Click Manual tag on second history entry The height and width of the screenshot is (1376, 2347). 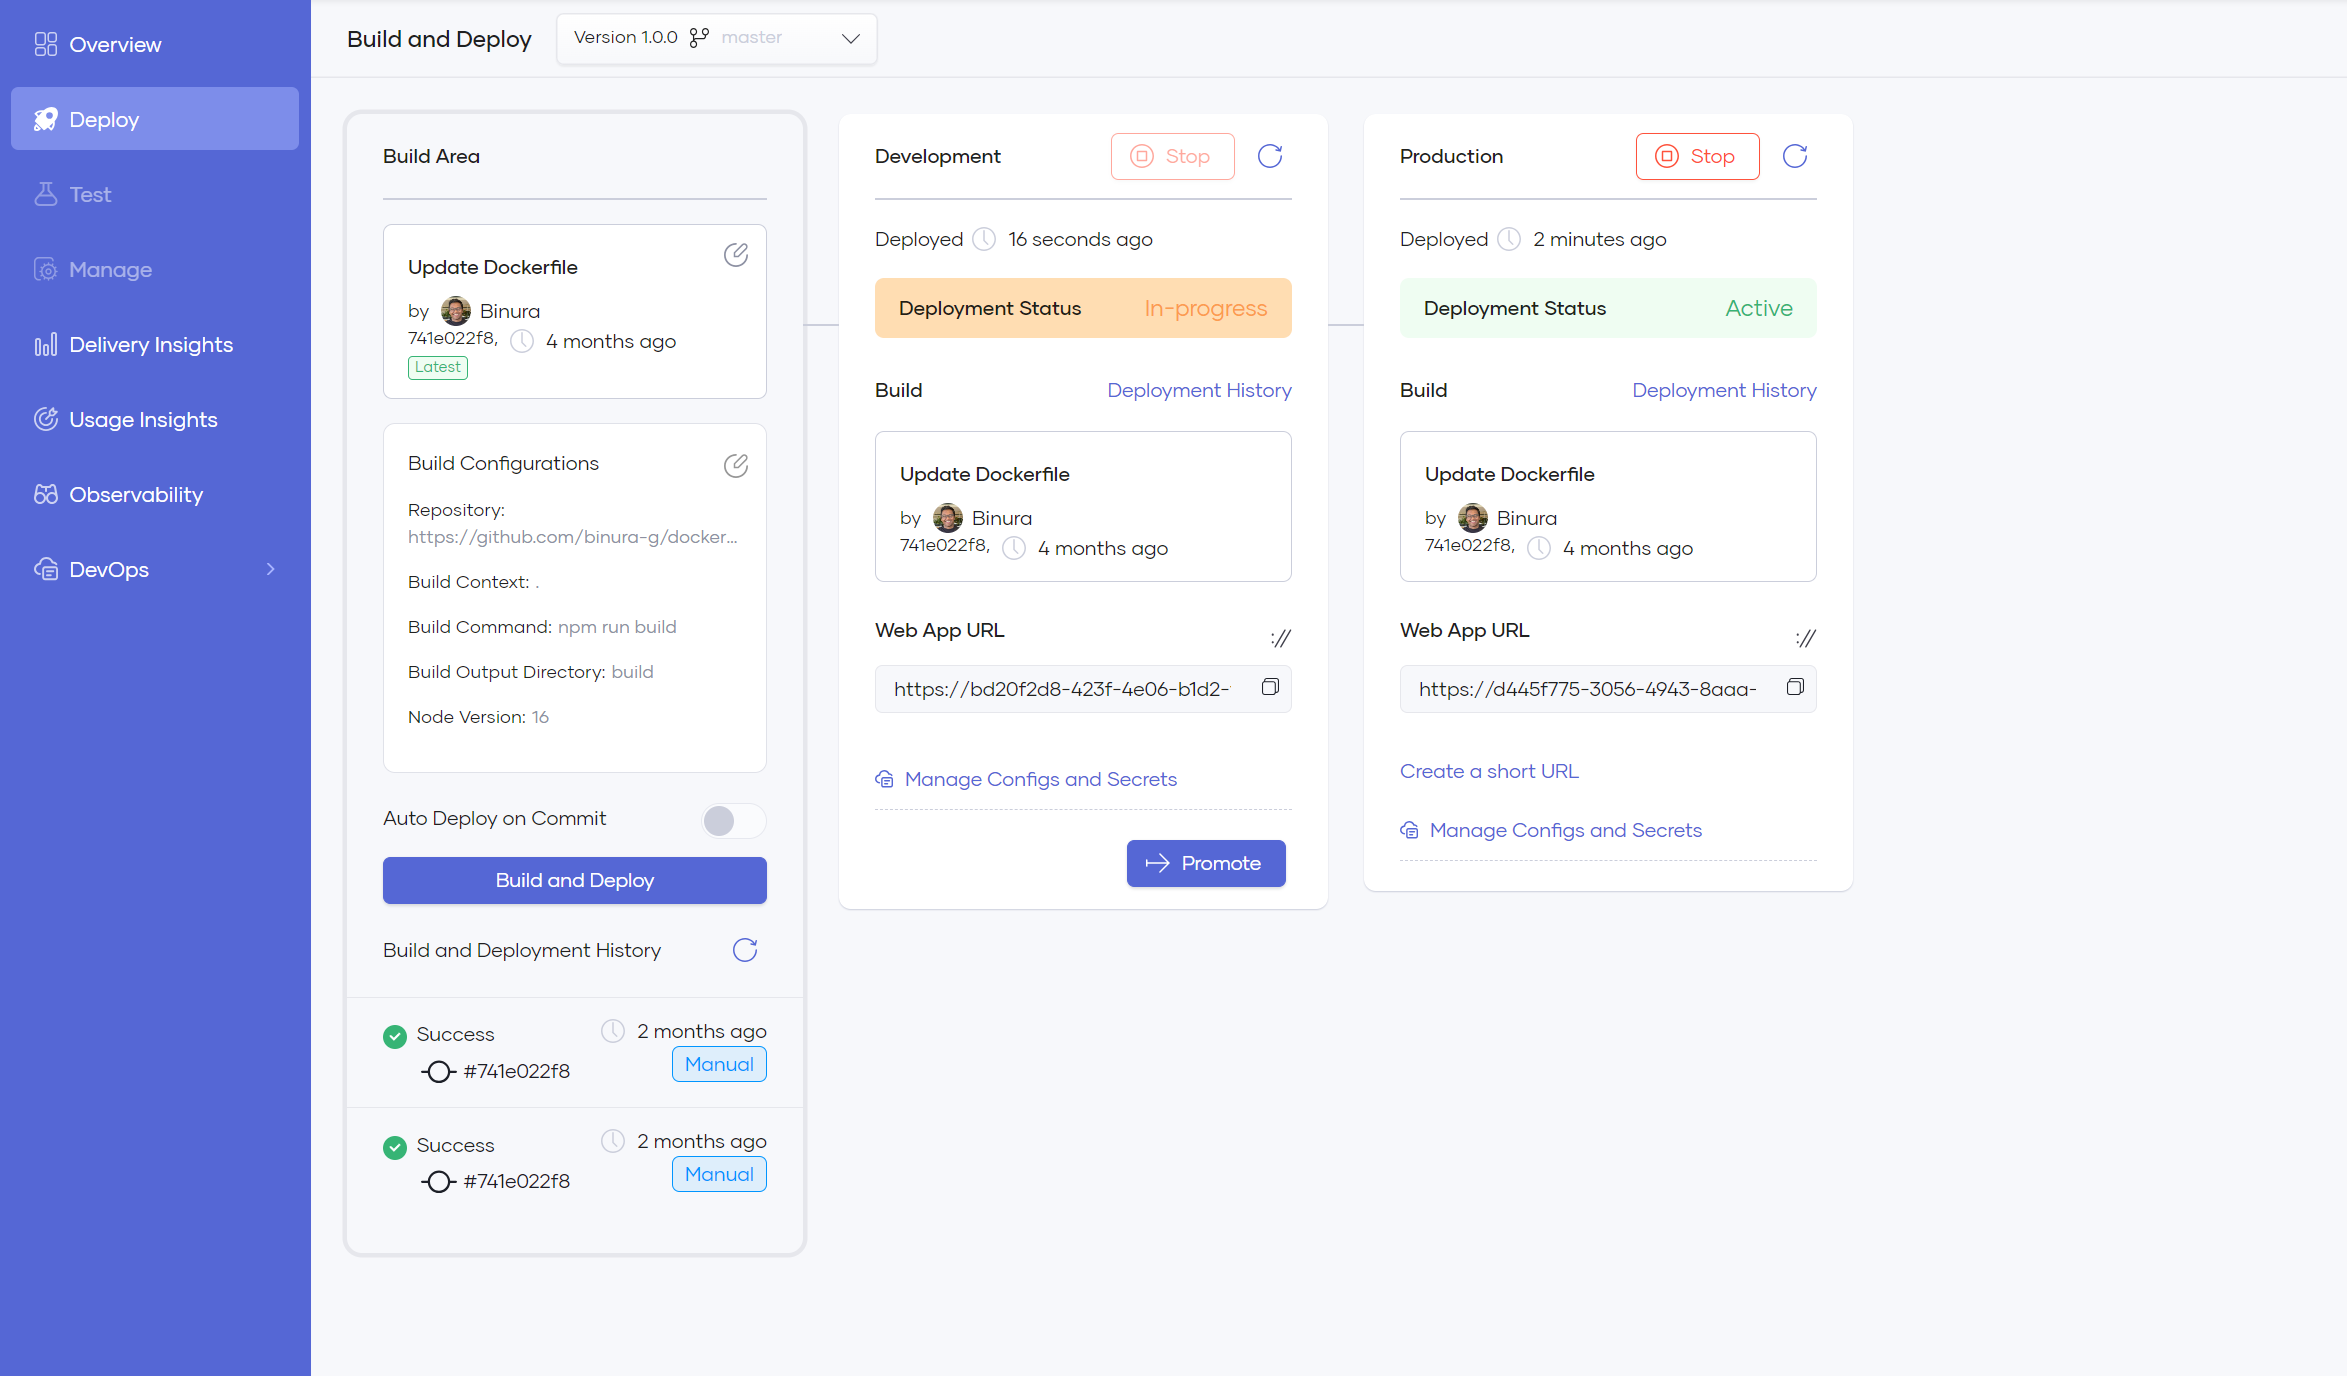coord(719,1174)
